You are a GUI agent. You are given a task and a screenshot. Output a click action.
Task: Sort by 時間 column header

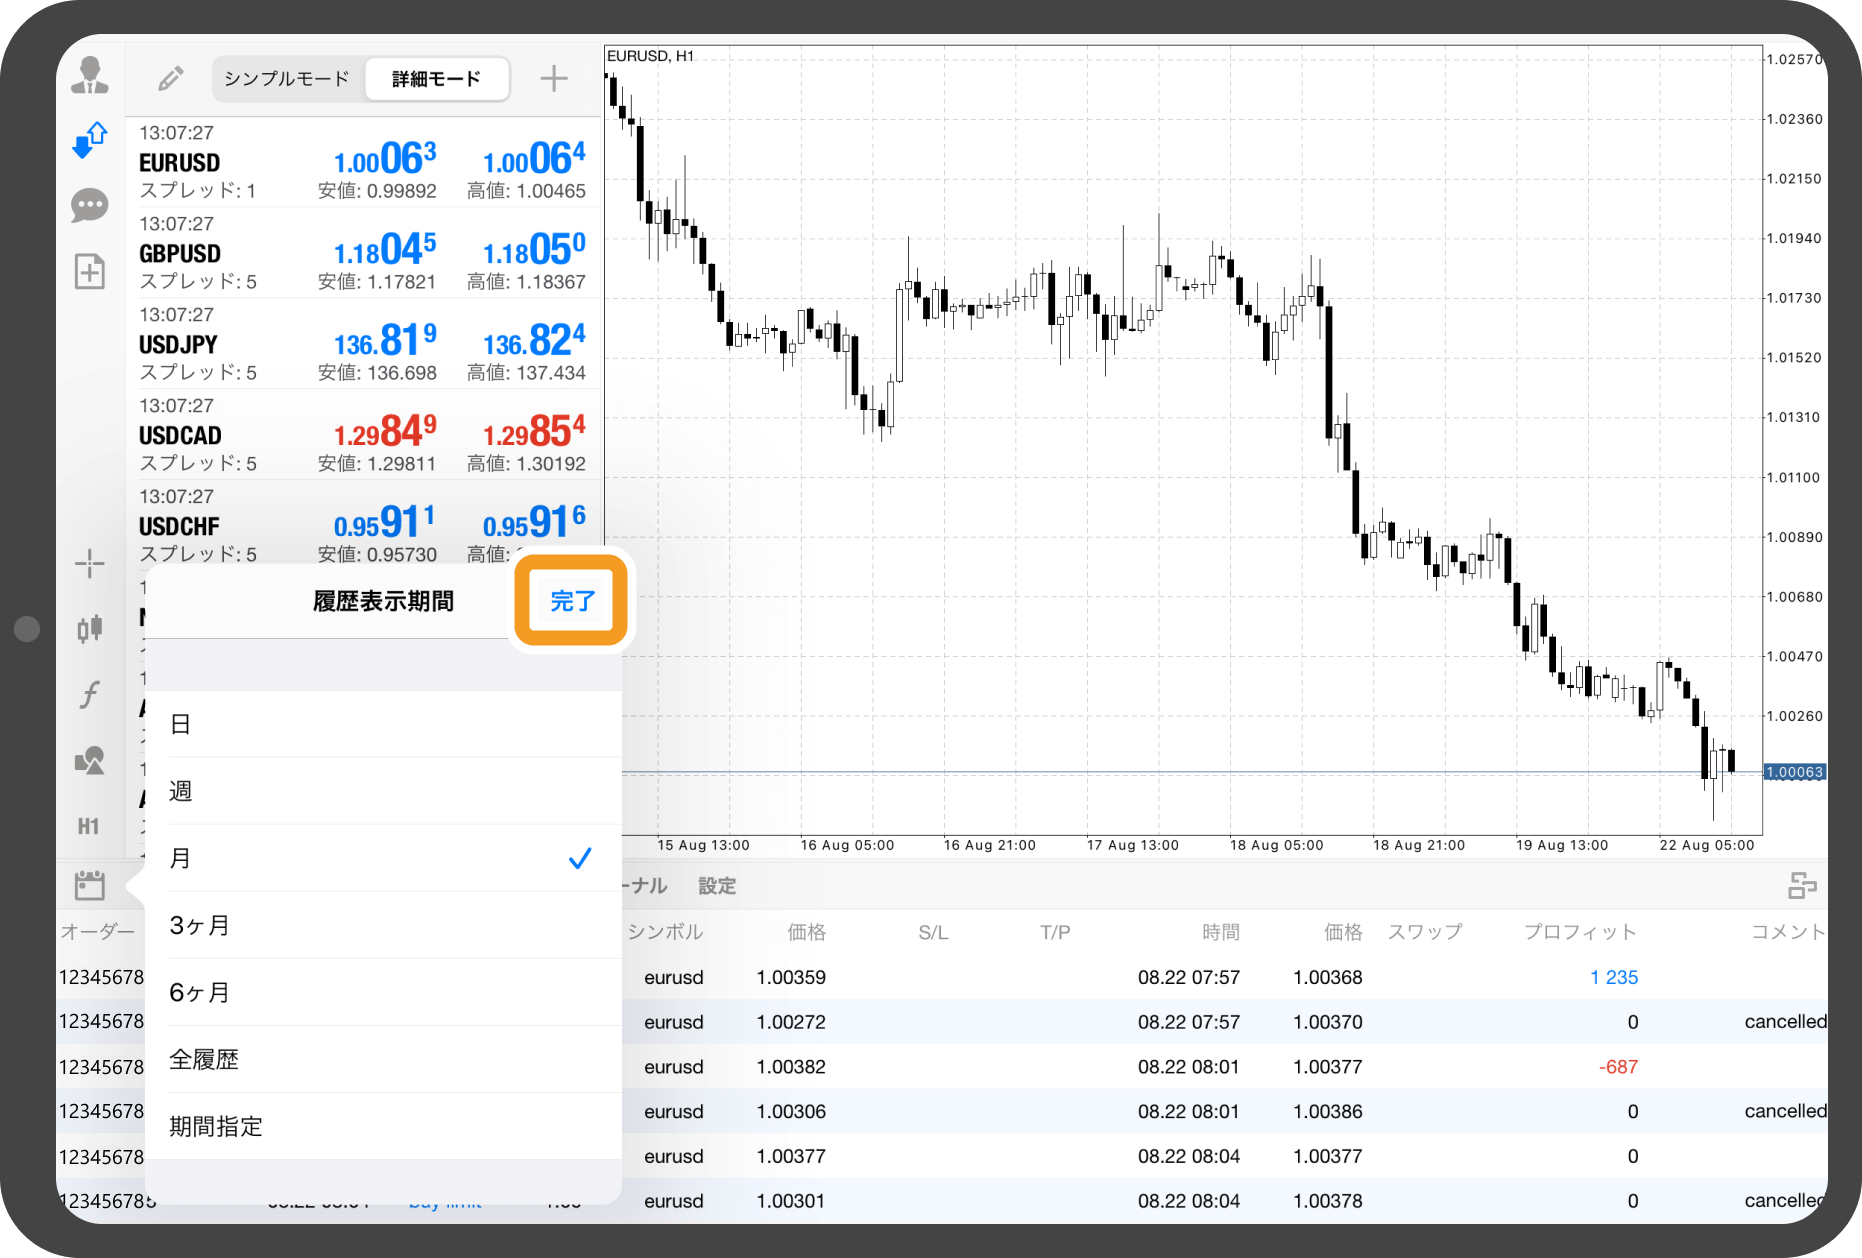coord(1221,932)
